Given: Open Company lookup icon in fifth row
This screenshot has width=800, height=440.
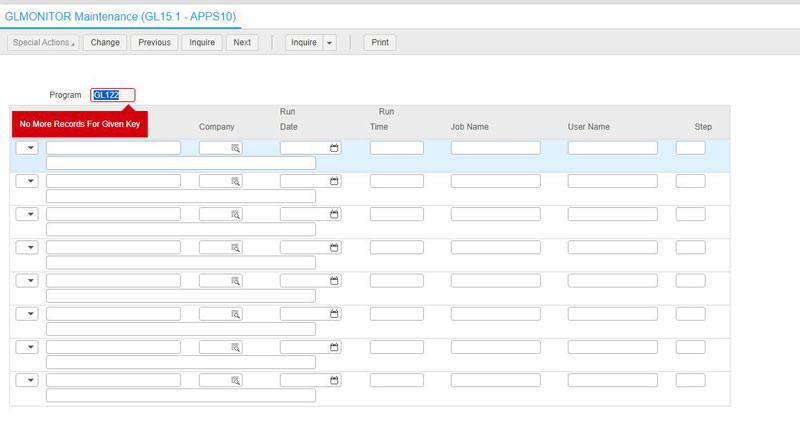Looking at the screenshot, I should (235, 281).
